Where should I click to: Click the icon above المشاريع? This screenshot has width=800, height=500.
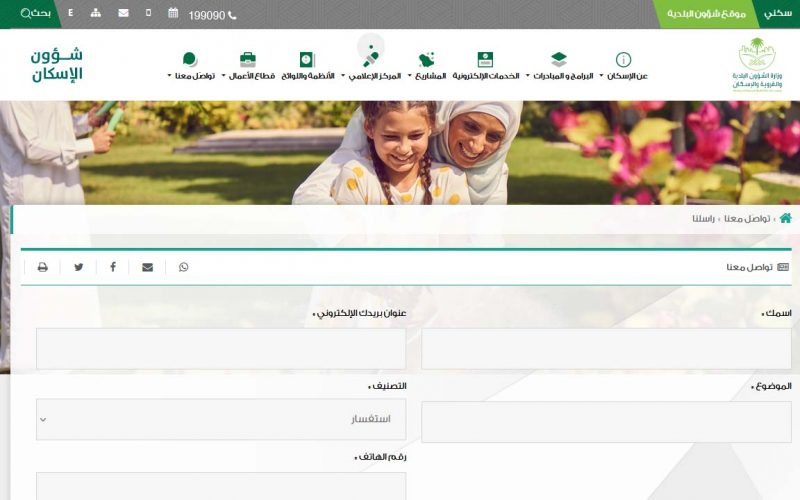(x=427, y=59)
